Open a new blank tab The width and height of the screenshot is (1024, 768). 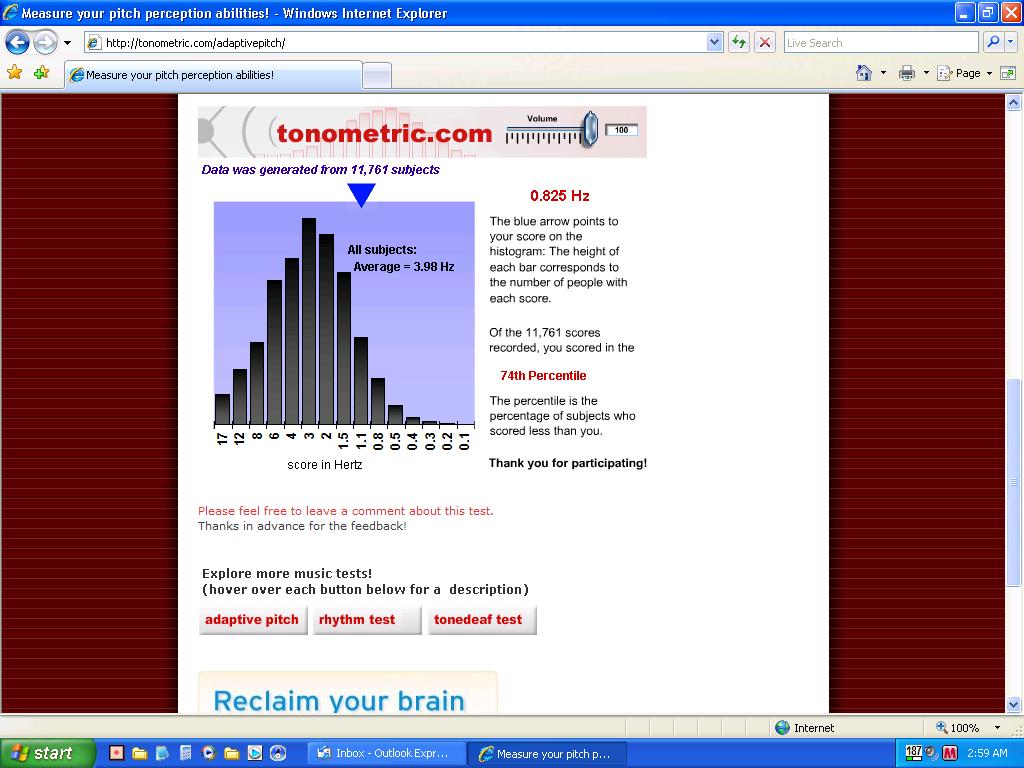376,75
